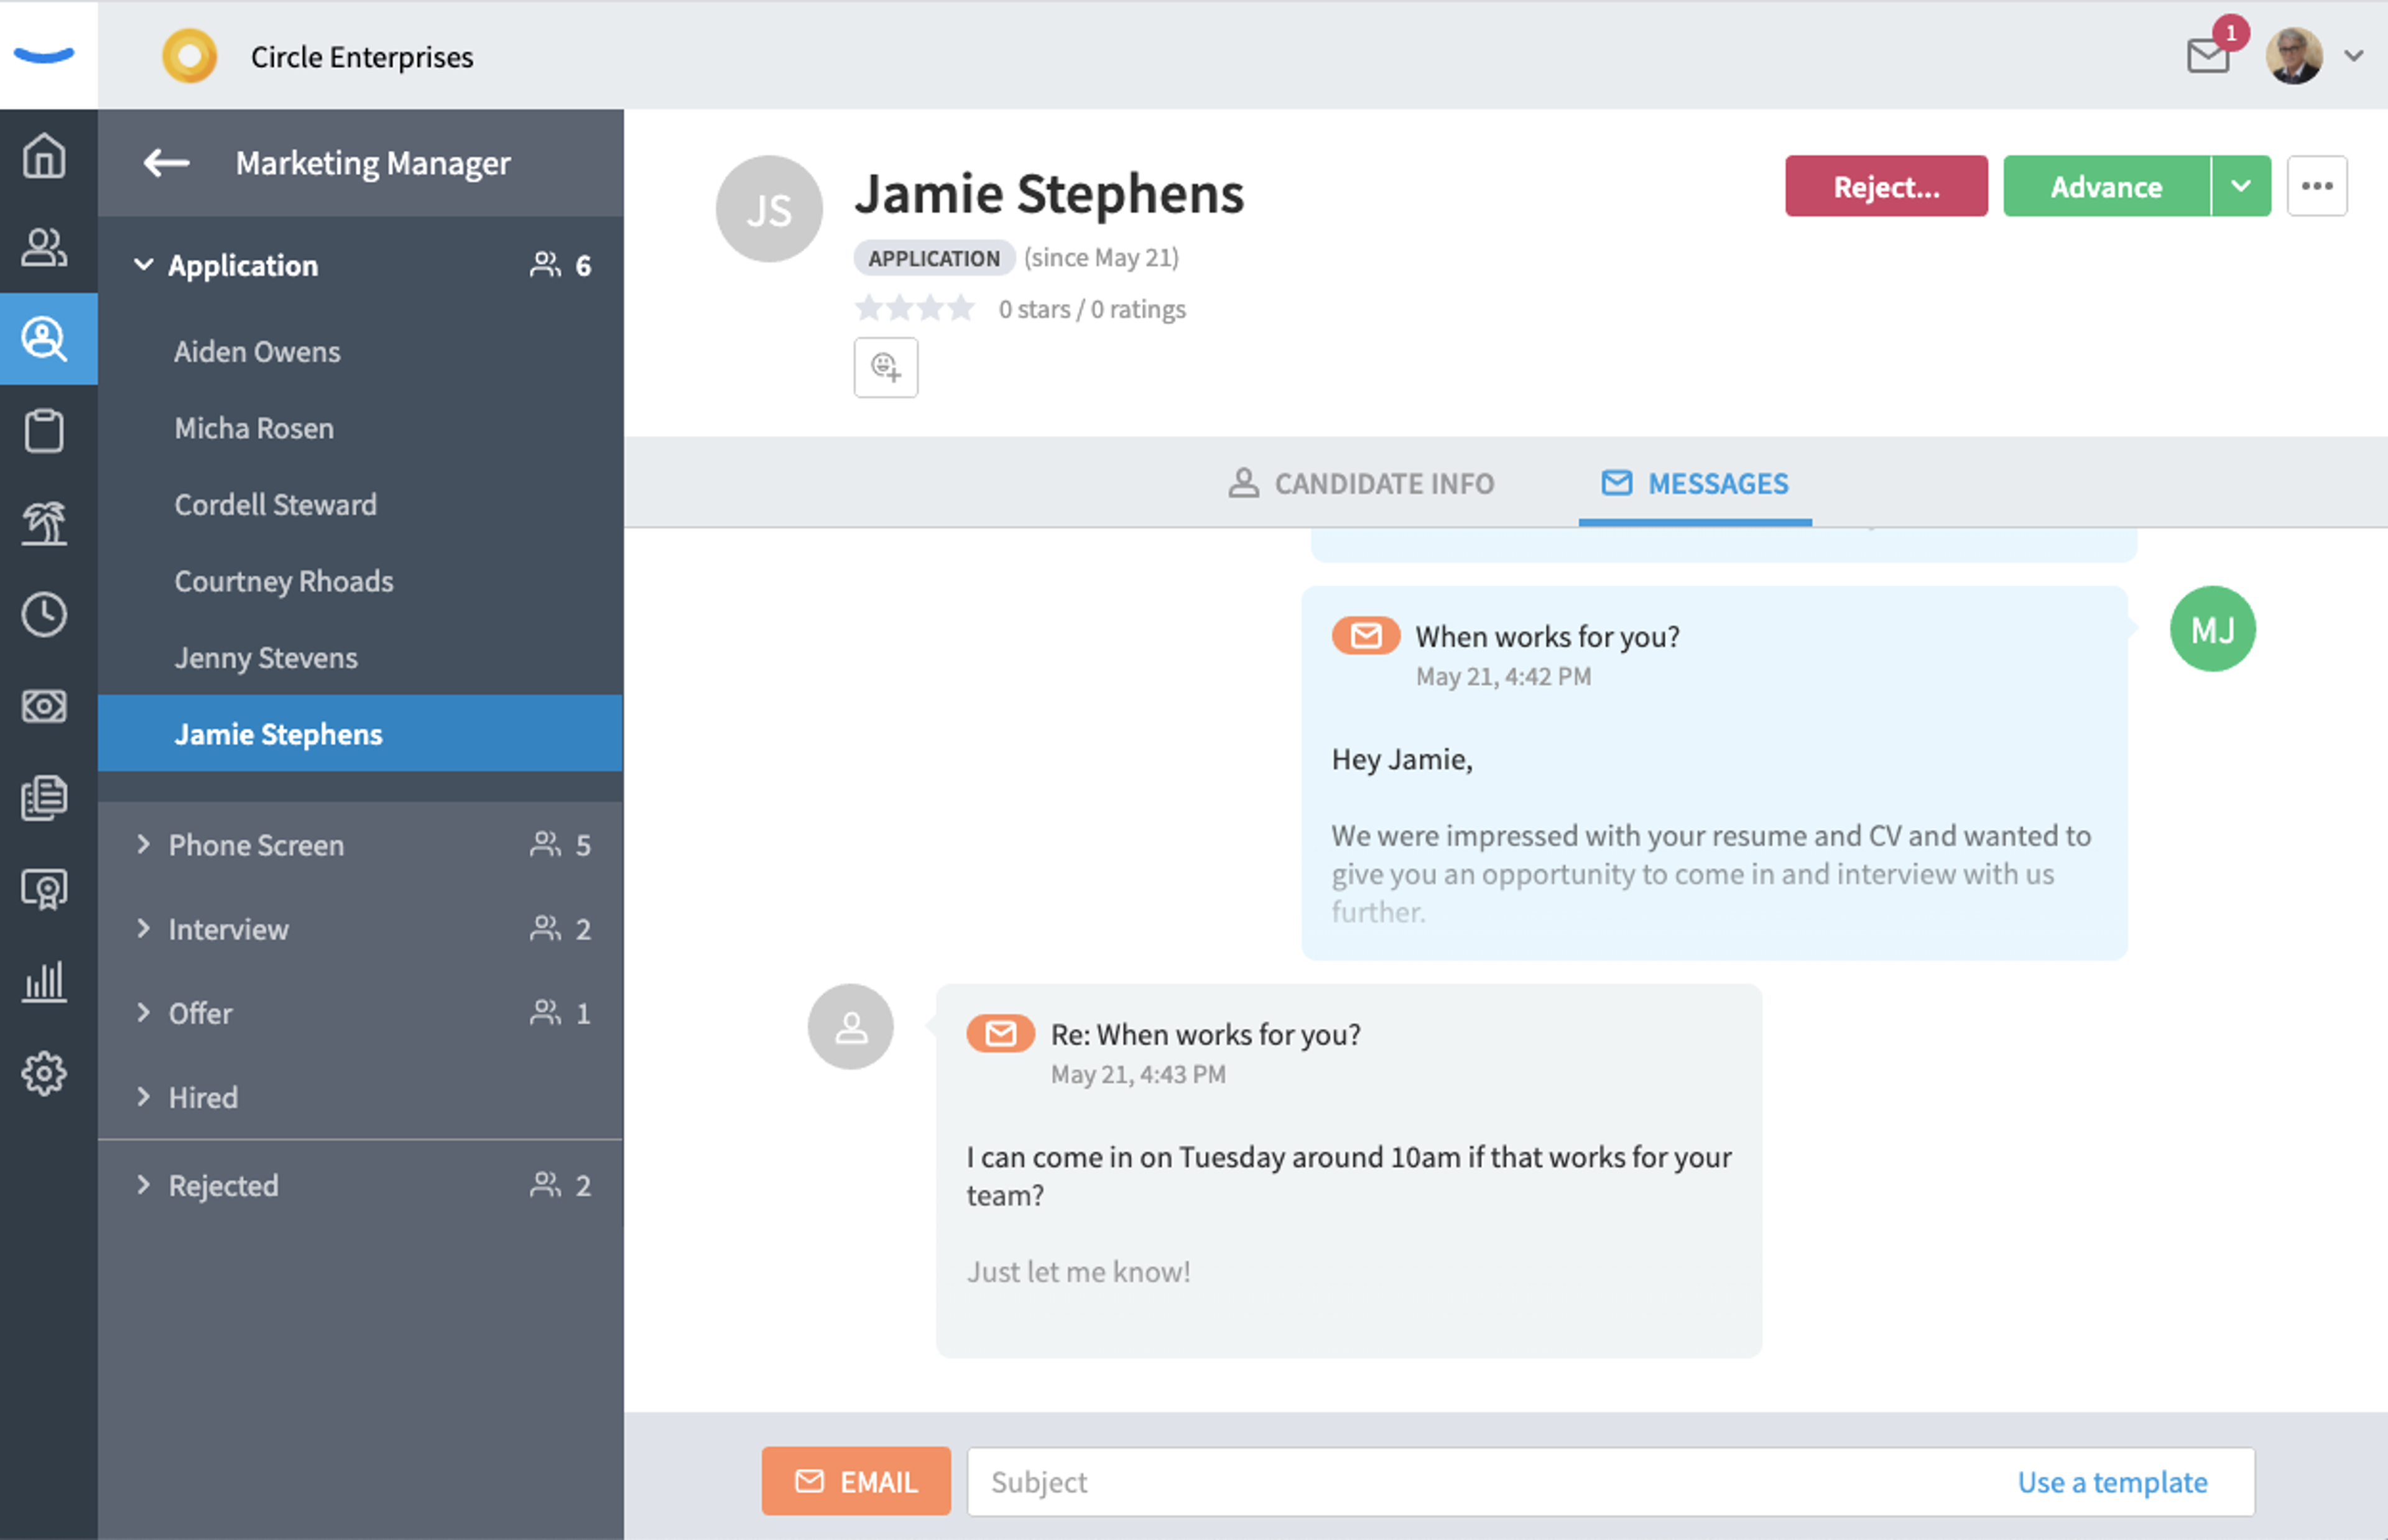2388x1540 pixels.
Task: Open the Time Off palm tree icon
Action: click(x=44, y=523)
